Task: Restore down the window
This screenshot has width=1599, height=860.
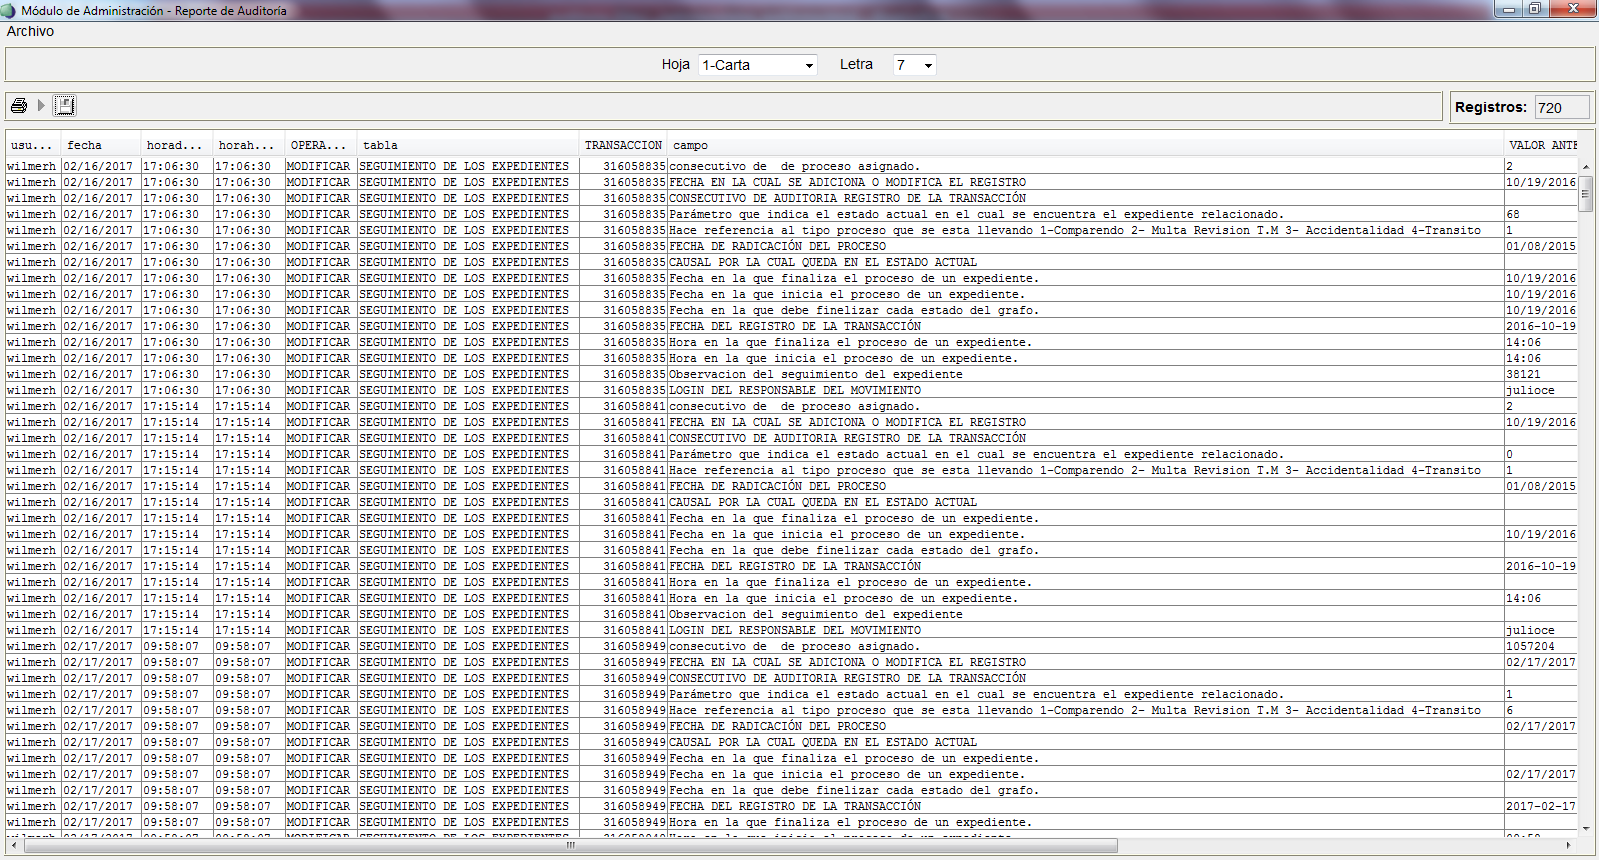Action: tap(1535, 9)
